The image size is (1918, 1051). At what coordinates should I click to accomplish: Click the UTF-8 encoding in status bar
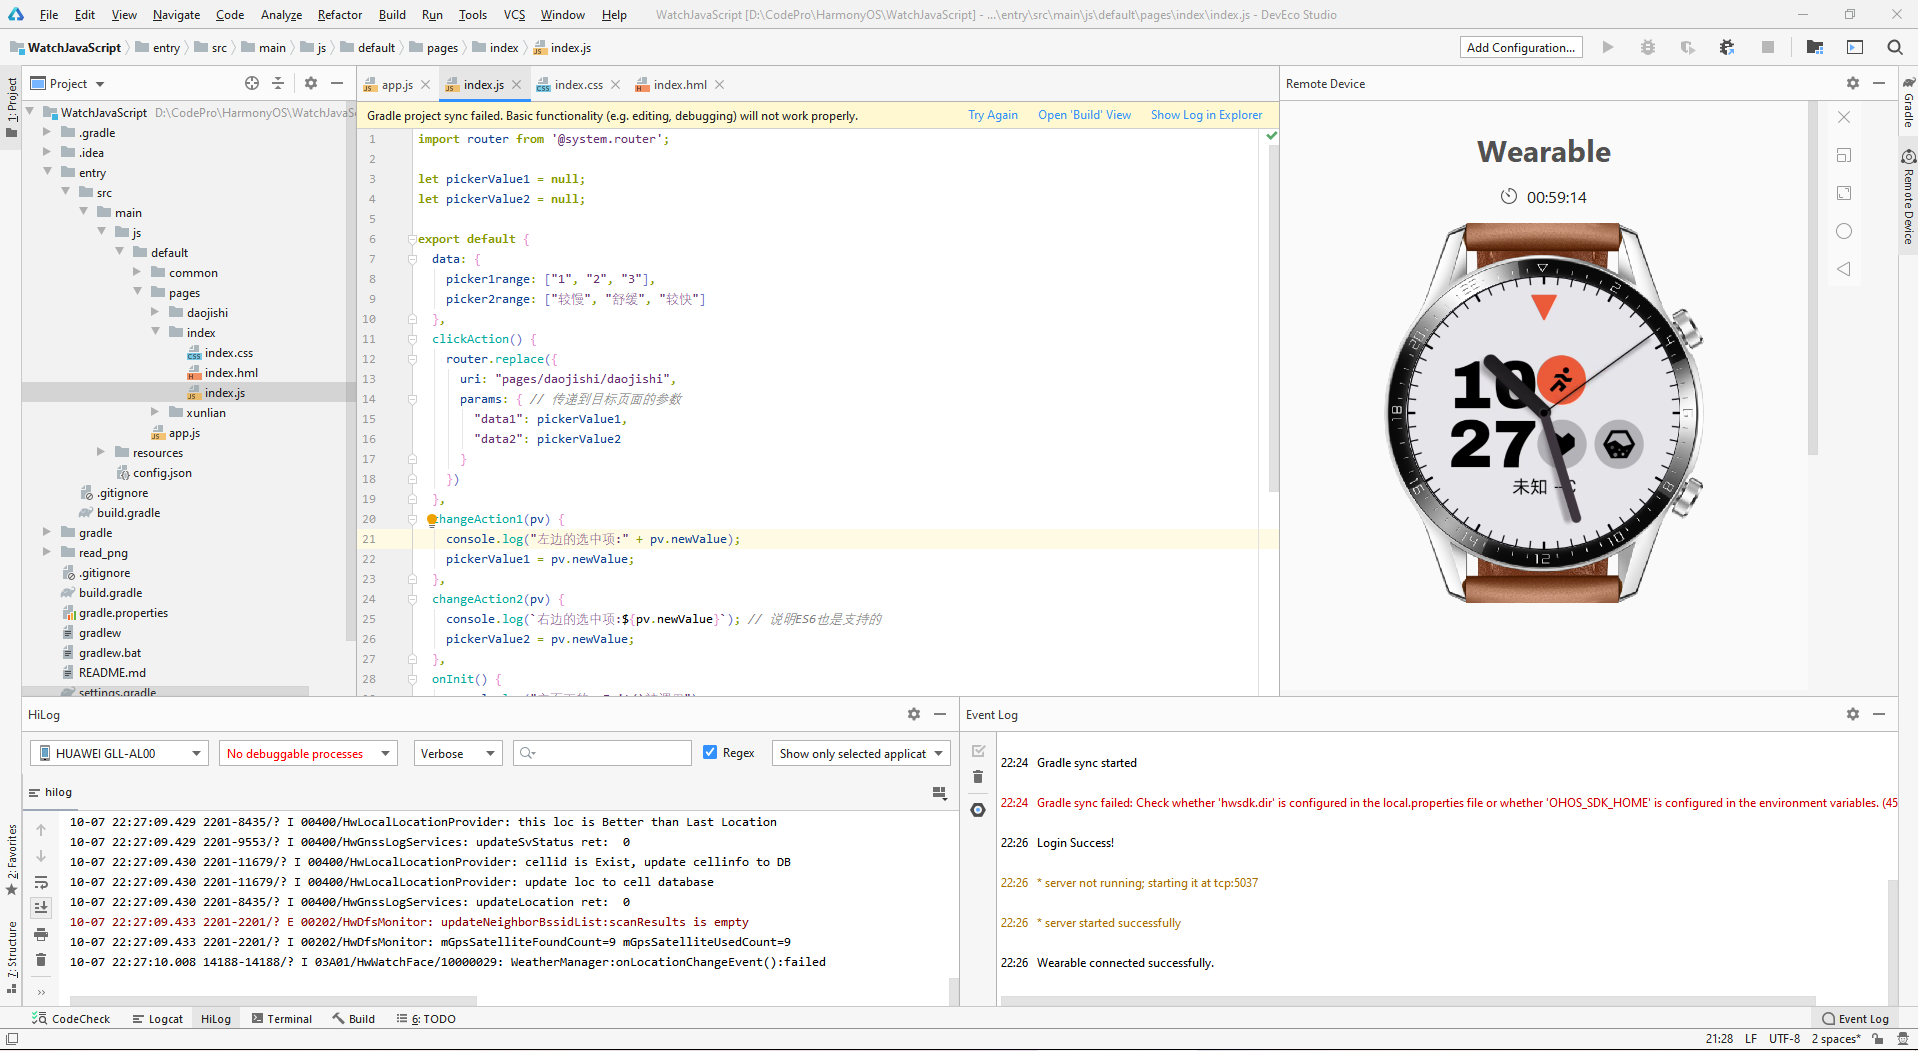1784,1039
